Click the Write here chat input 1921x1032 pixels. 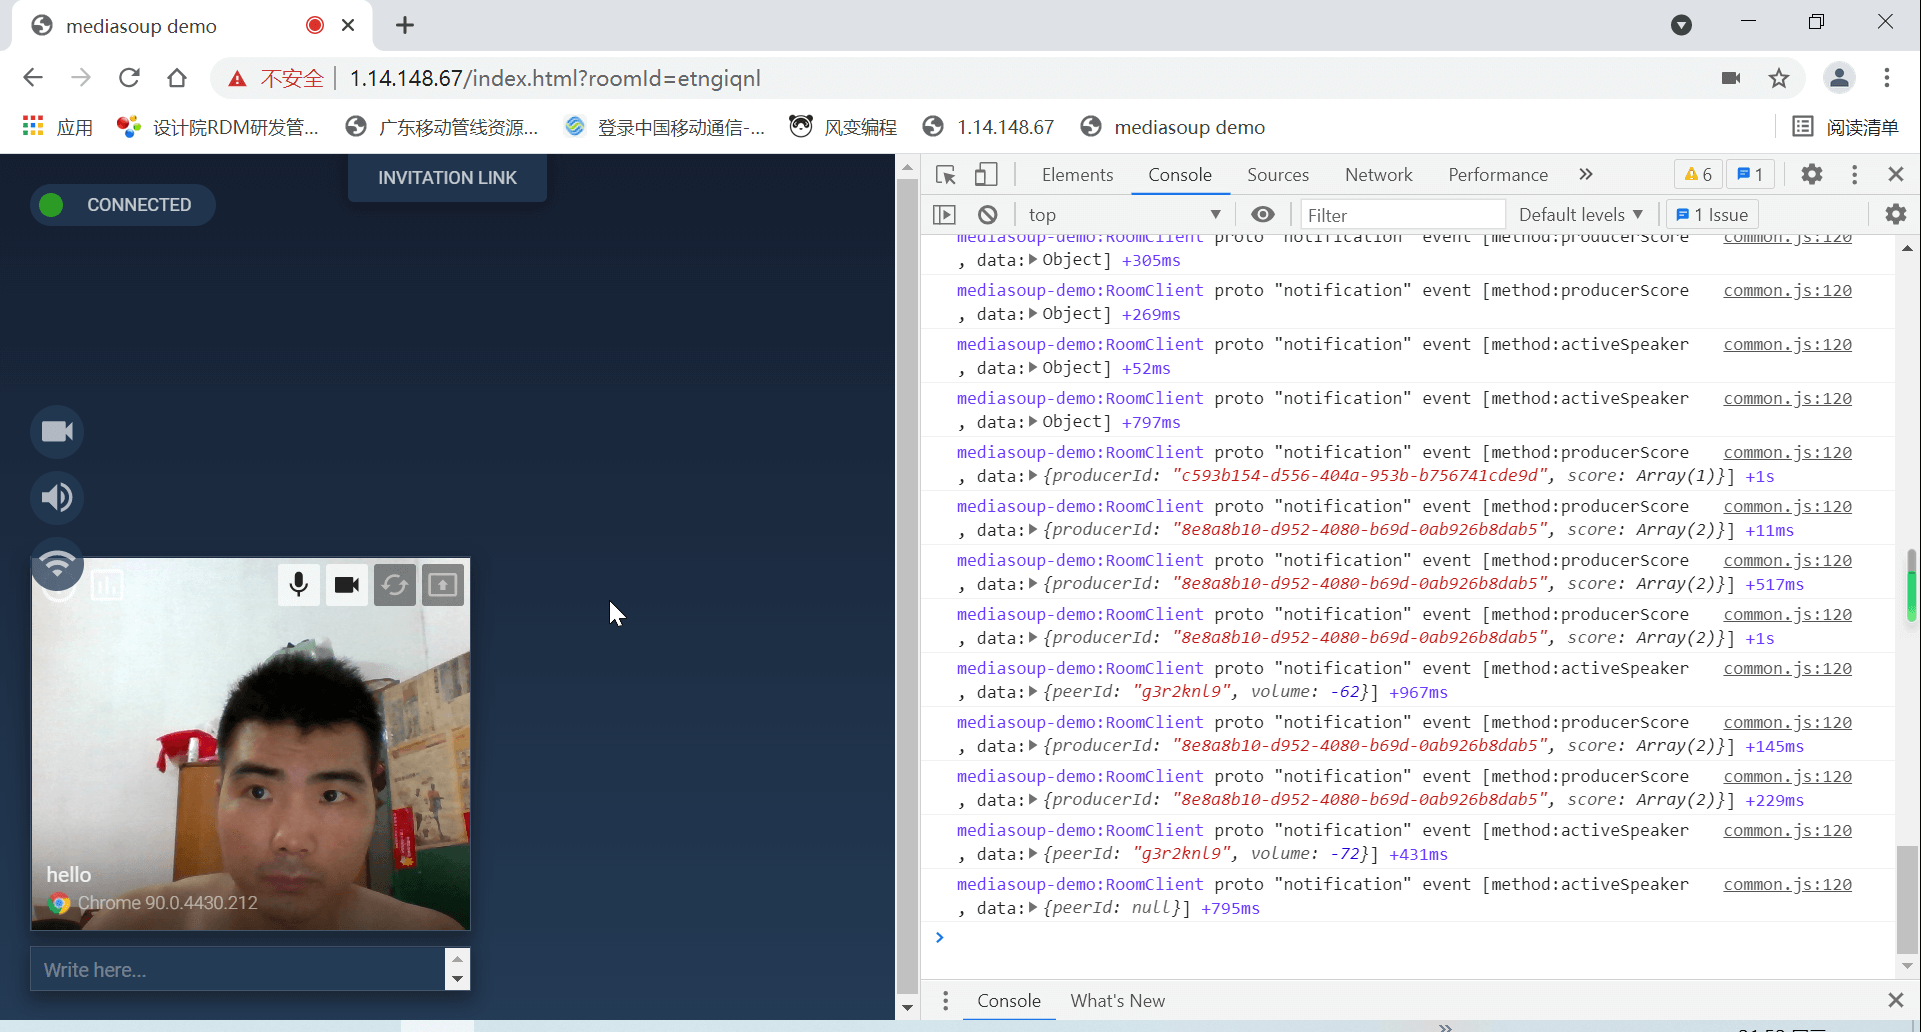pos(237,969)
